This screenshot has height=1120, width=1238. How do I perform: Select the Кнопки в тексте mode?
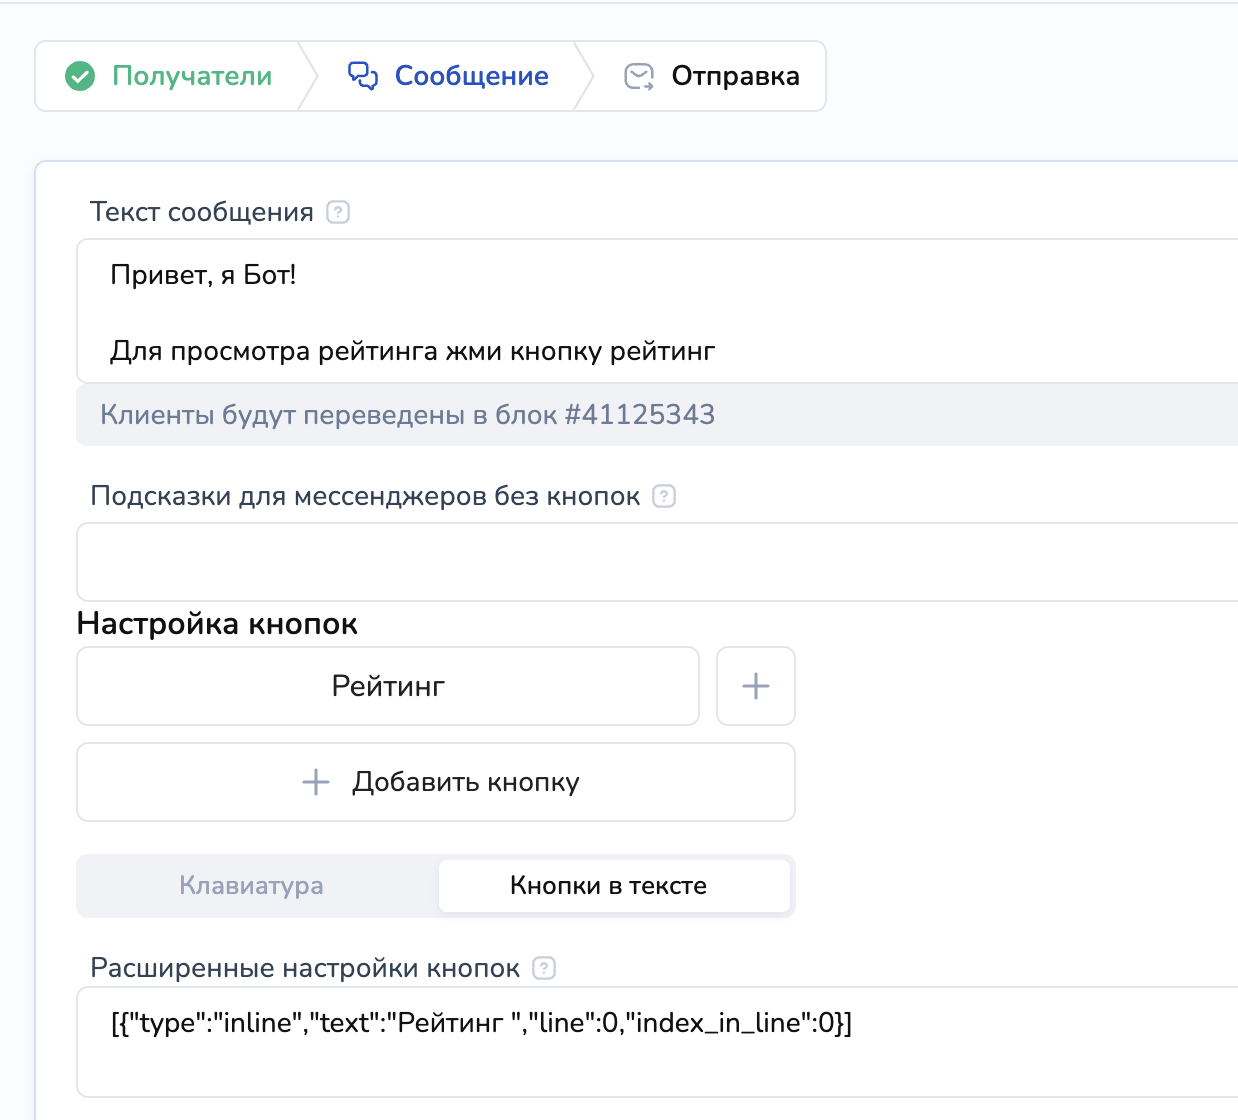tap(608, 886)
